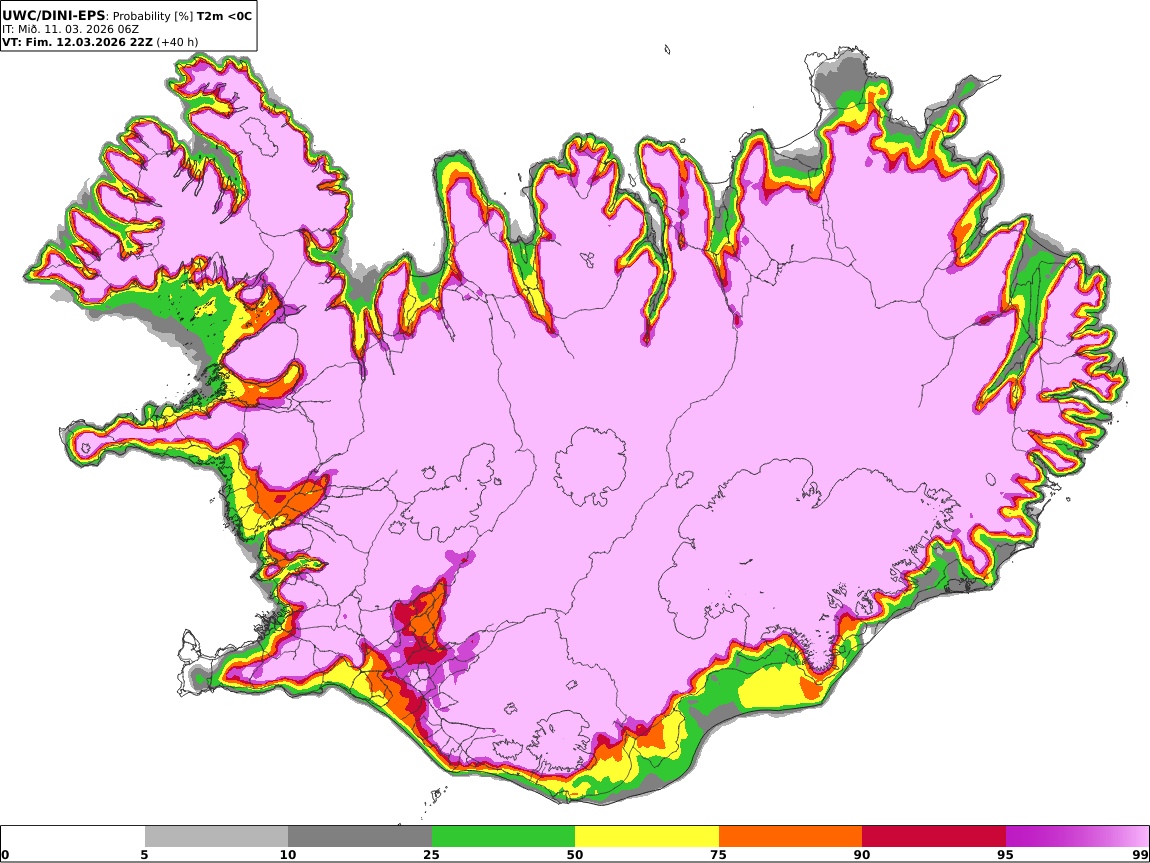
Task: Click the legend value '25'
Action: (431, 855)
